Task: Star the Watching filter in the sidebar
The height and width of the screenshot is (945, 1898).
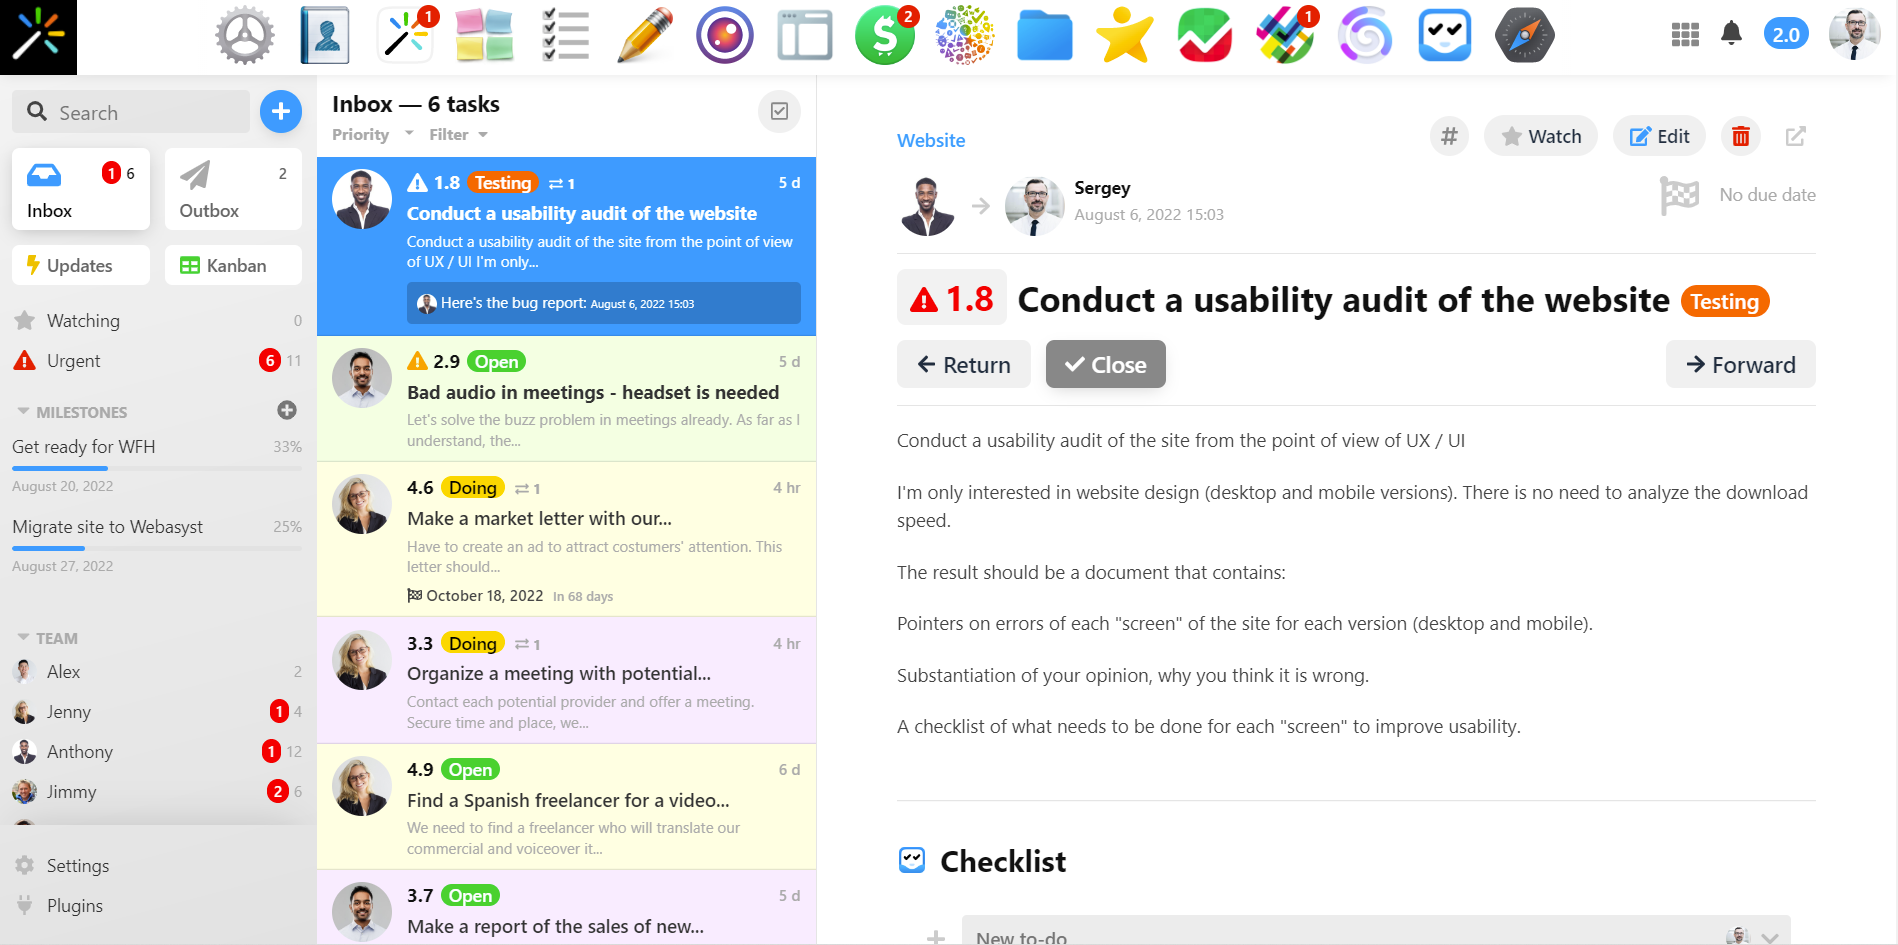Action: coord(24,320)
